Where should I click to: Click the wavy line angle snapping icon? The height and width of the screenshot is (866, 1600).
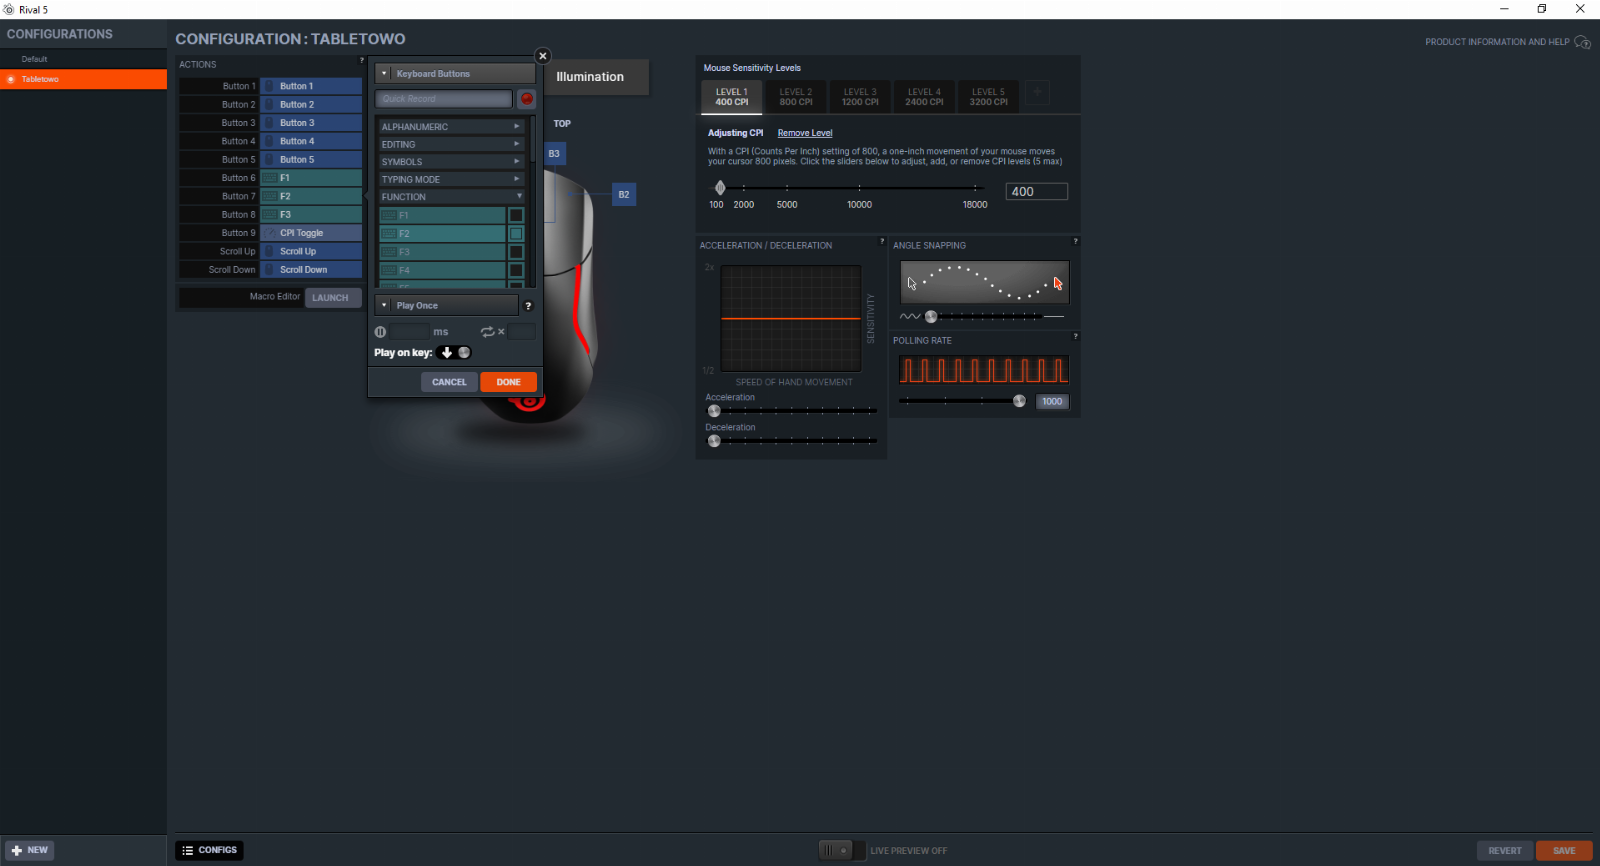910,317
